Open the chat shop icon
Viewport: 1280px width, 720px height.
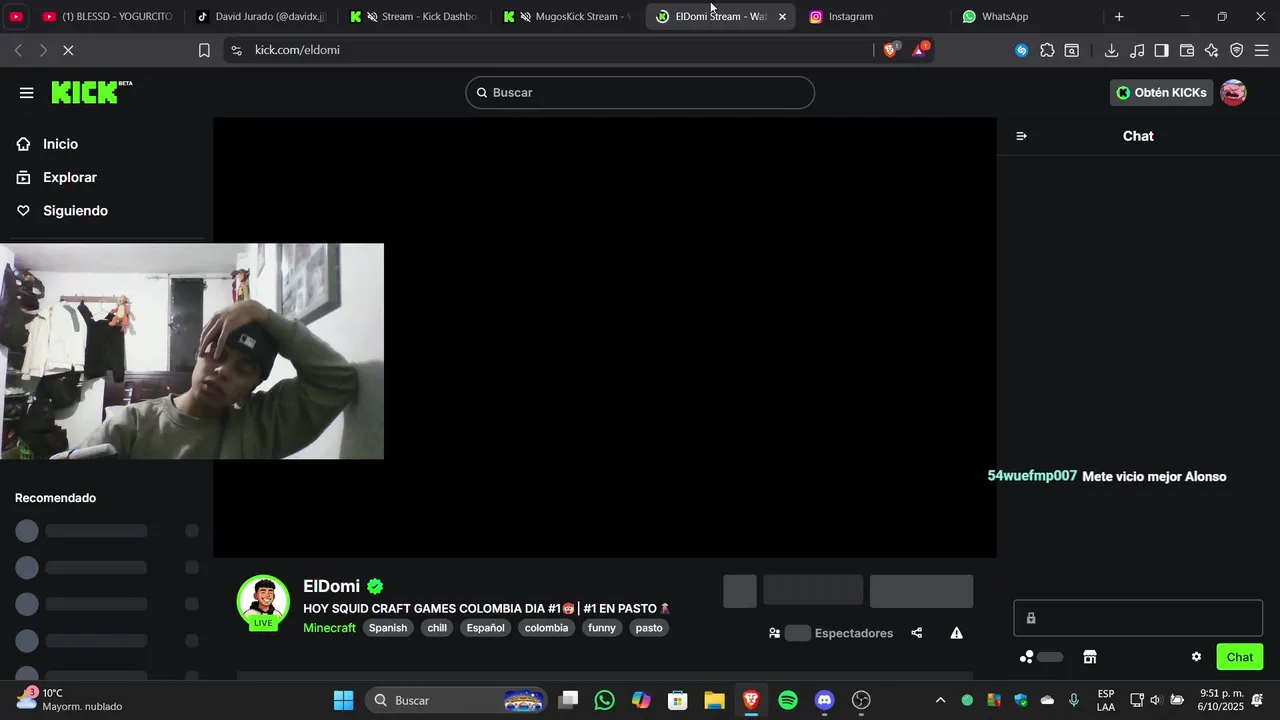click(x=1090, y=657)
